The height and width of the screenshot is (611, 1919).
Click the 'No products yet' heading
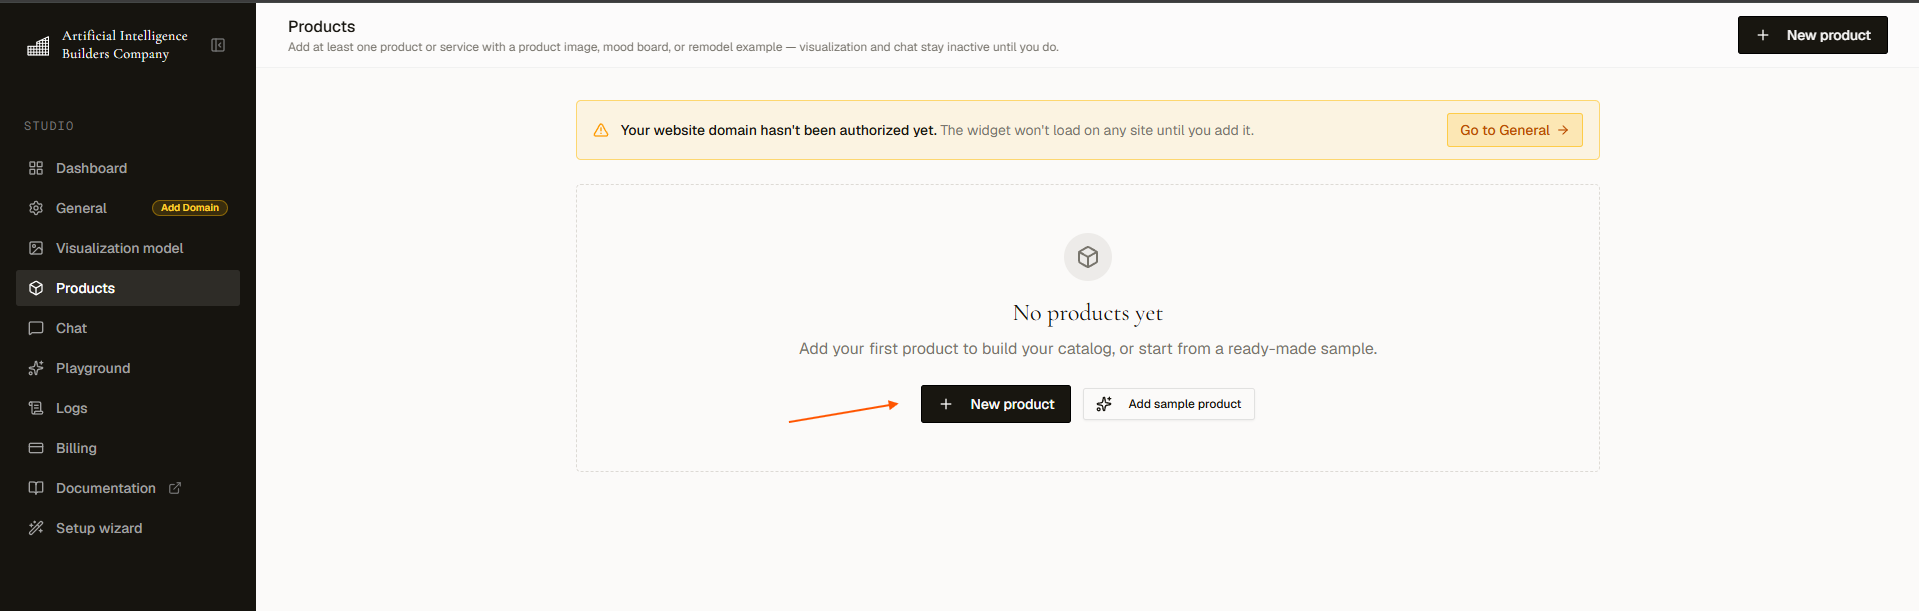coord(1088,314)
